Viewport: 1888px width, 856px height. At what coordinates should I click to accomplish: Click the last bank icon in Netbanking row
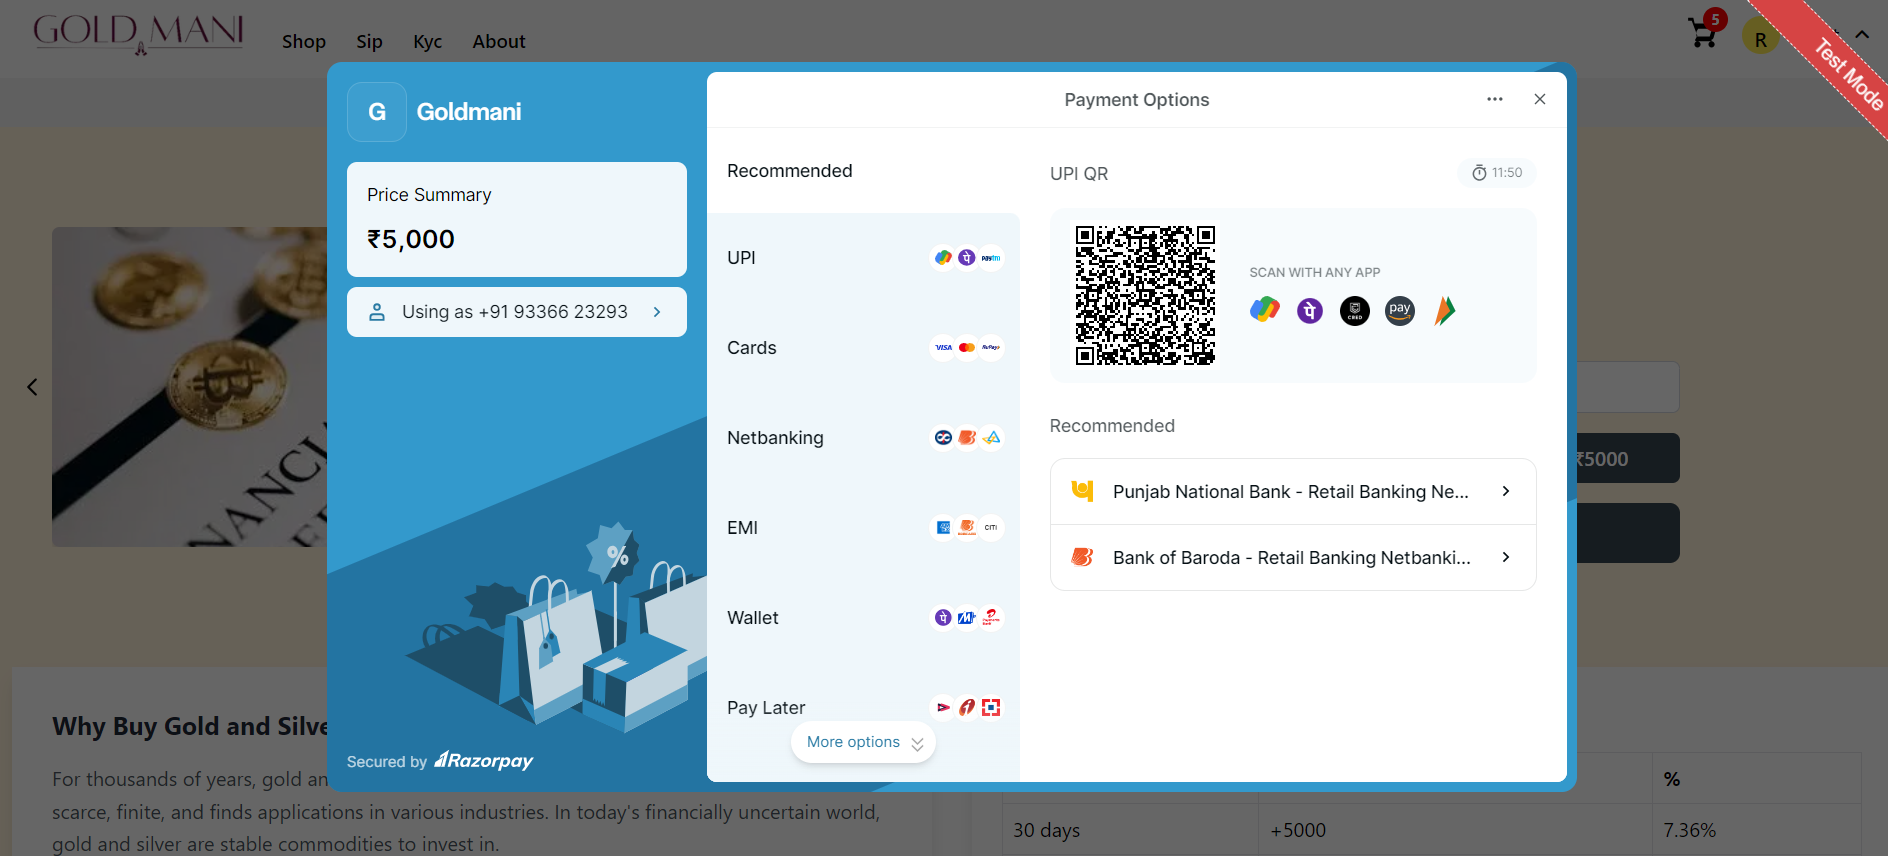tap(991, 438)
